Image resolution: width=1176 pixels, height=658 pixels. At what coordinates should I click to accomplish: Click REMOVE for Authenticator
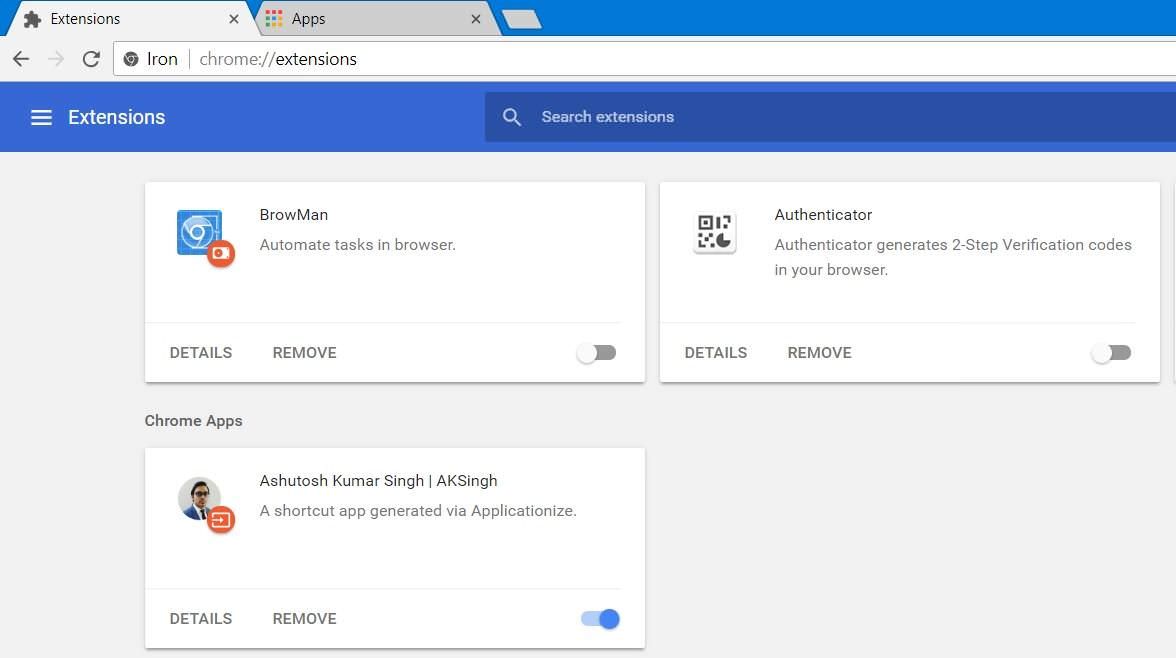coord(820,353)
